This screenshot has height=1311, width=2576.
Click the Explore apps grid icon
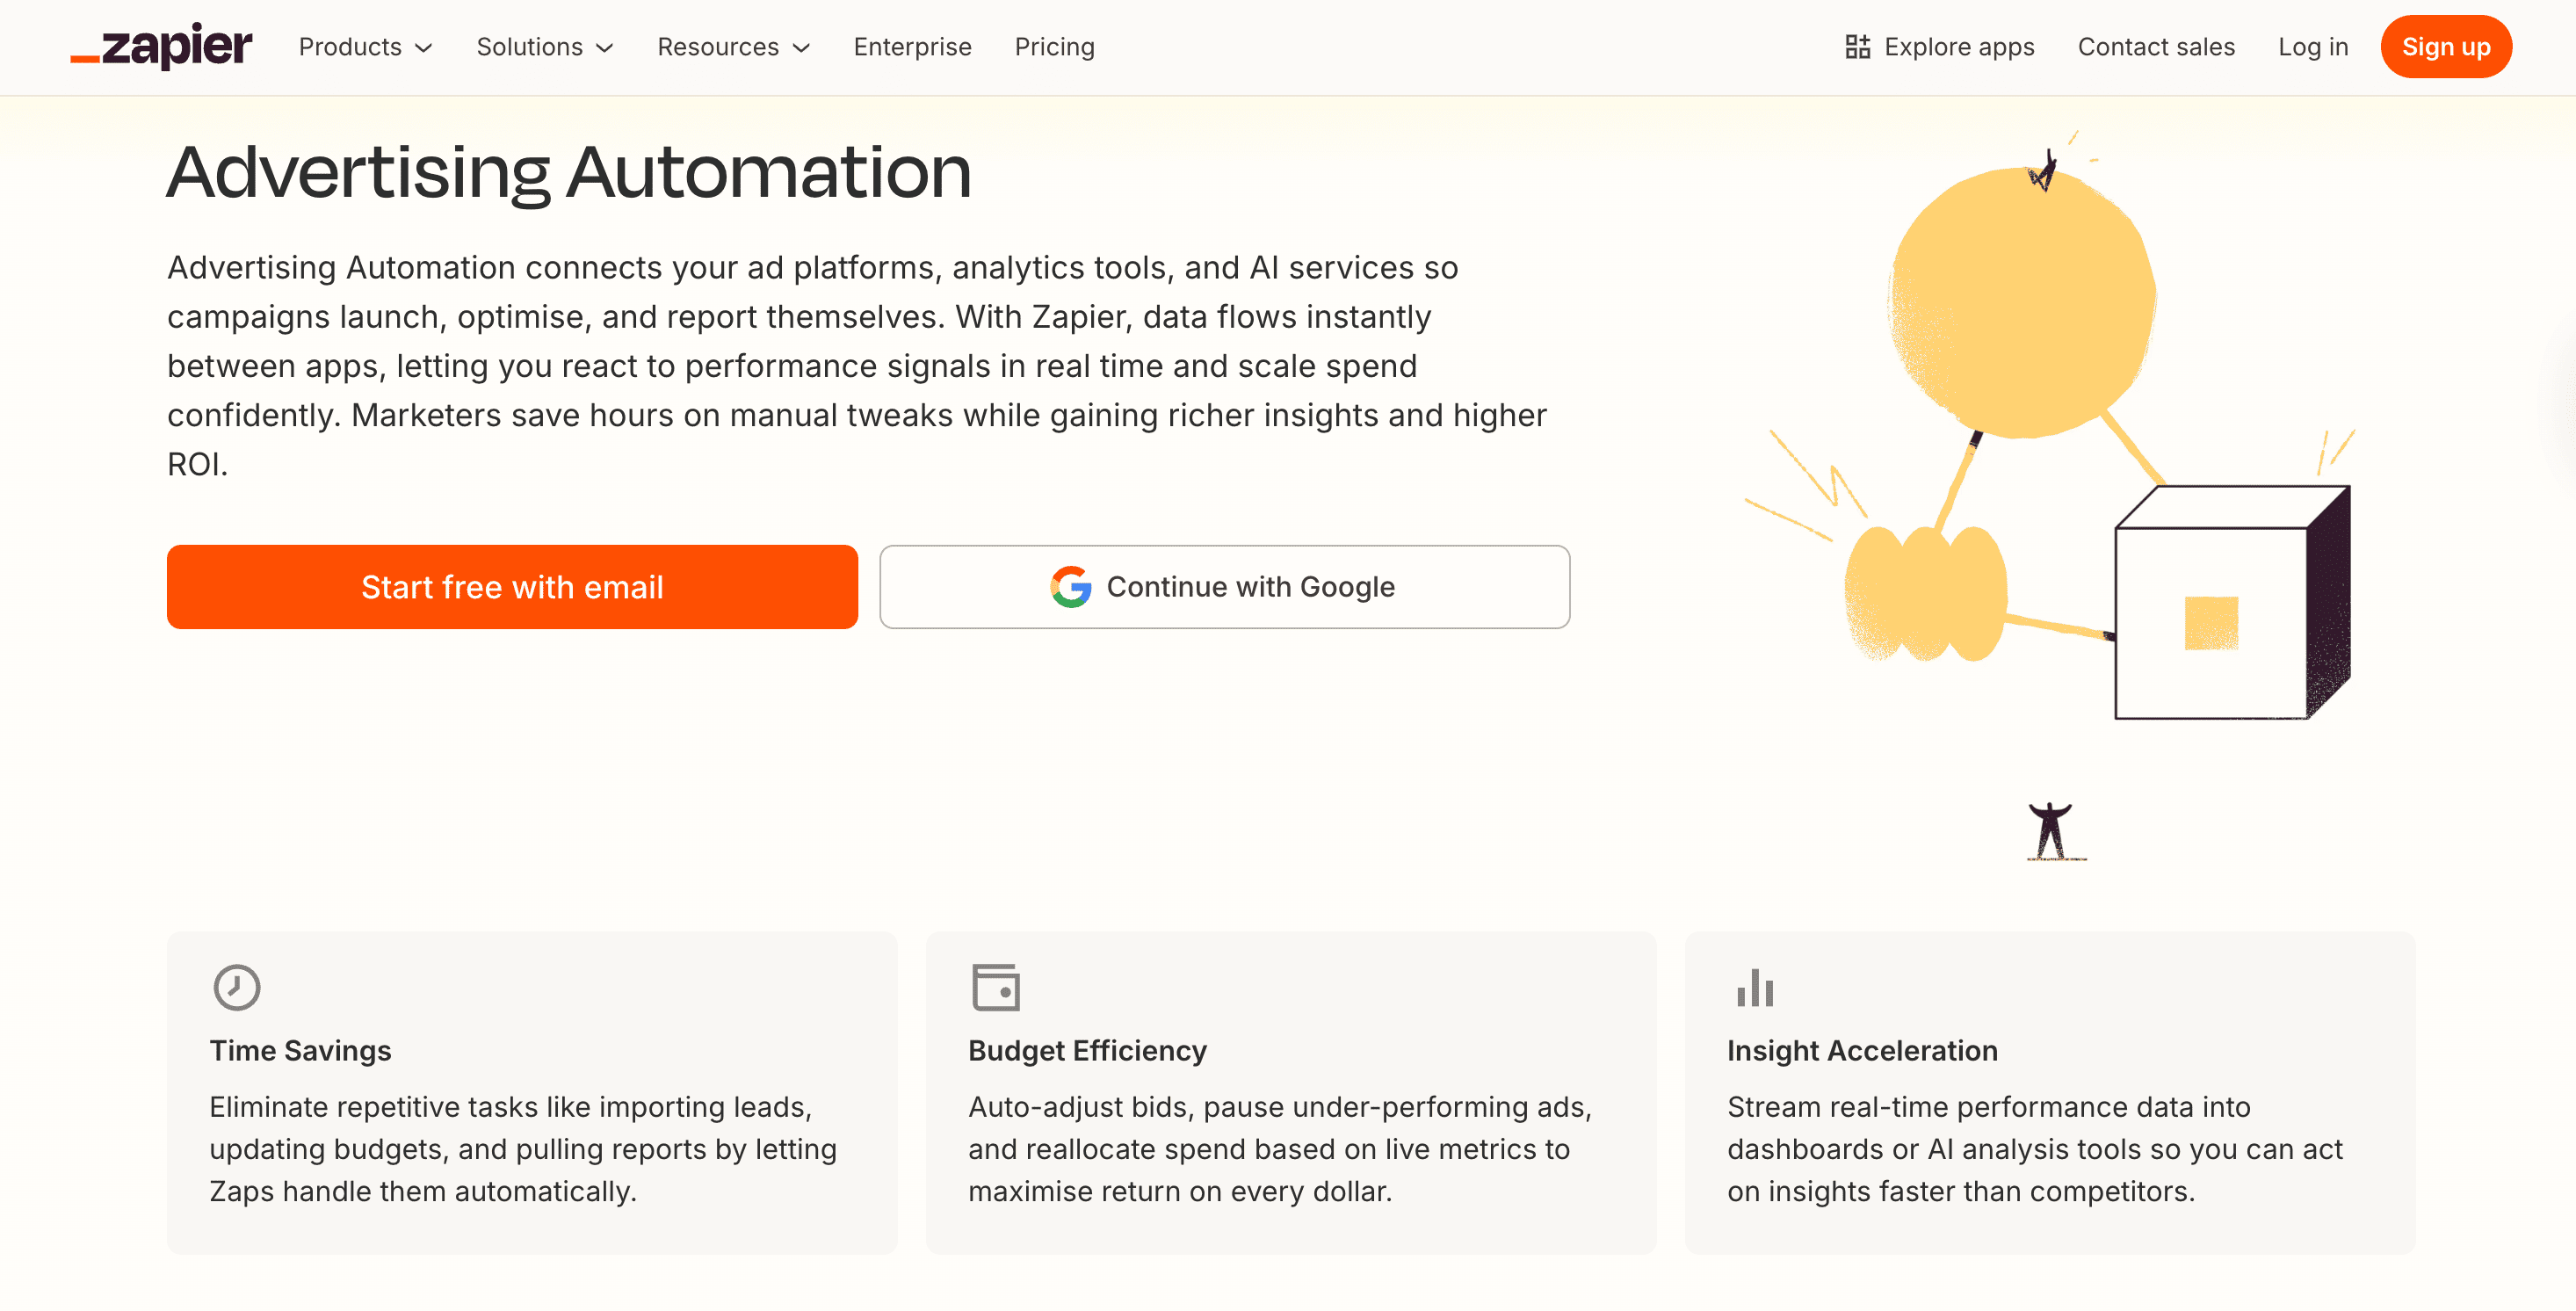(1858, 46)
